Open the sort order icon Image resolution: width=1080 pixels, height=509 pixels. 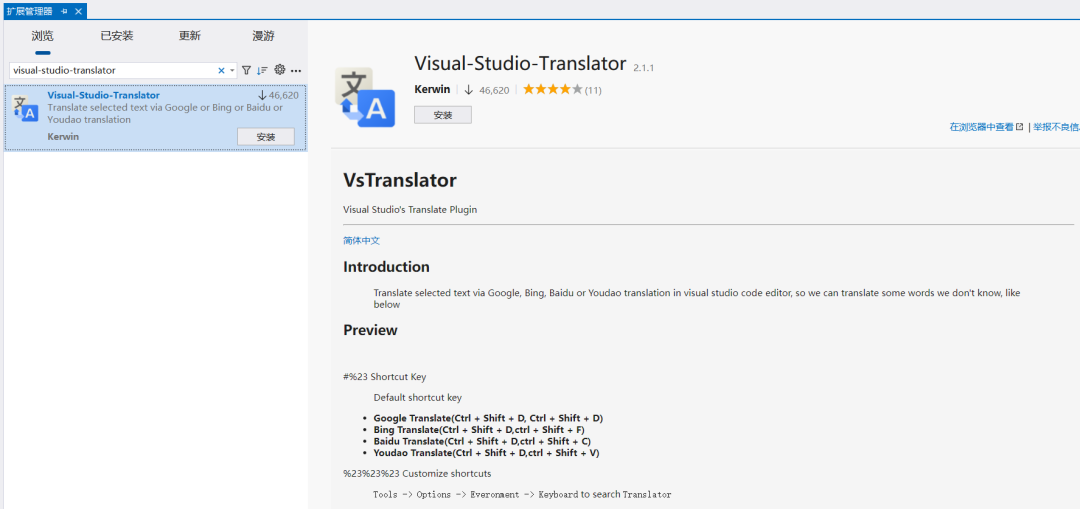tap(262, 70)
